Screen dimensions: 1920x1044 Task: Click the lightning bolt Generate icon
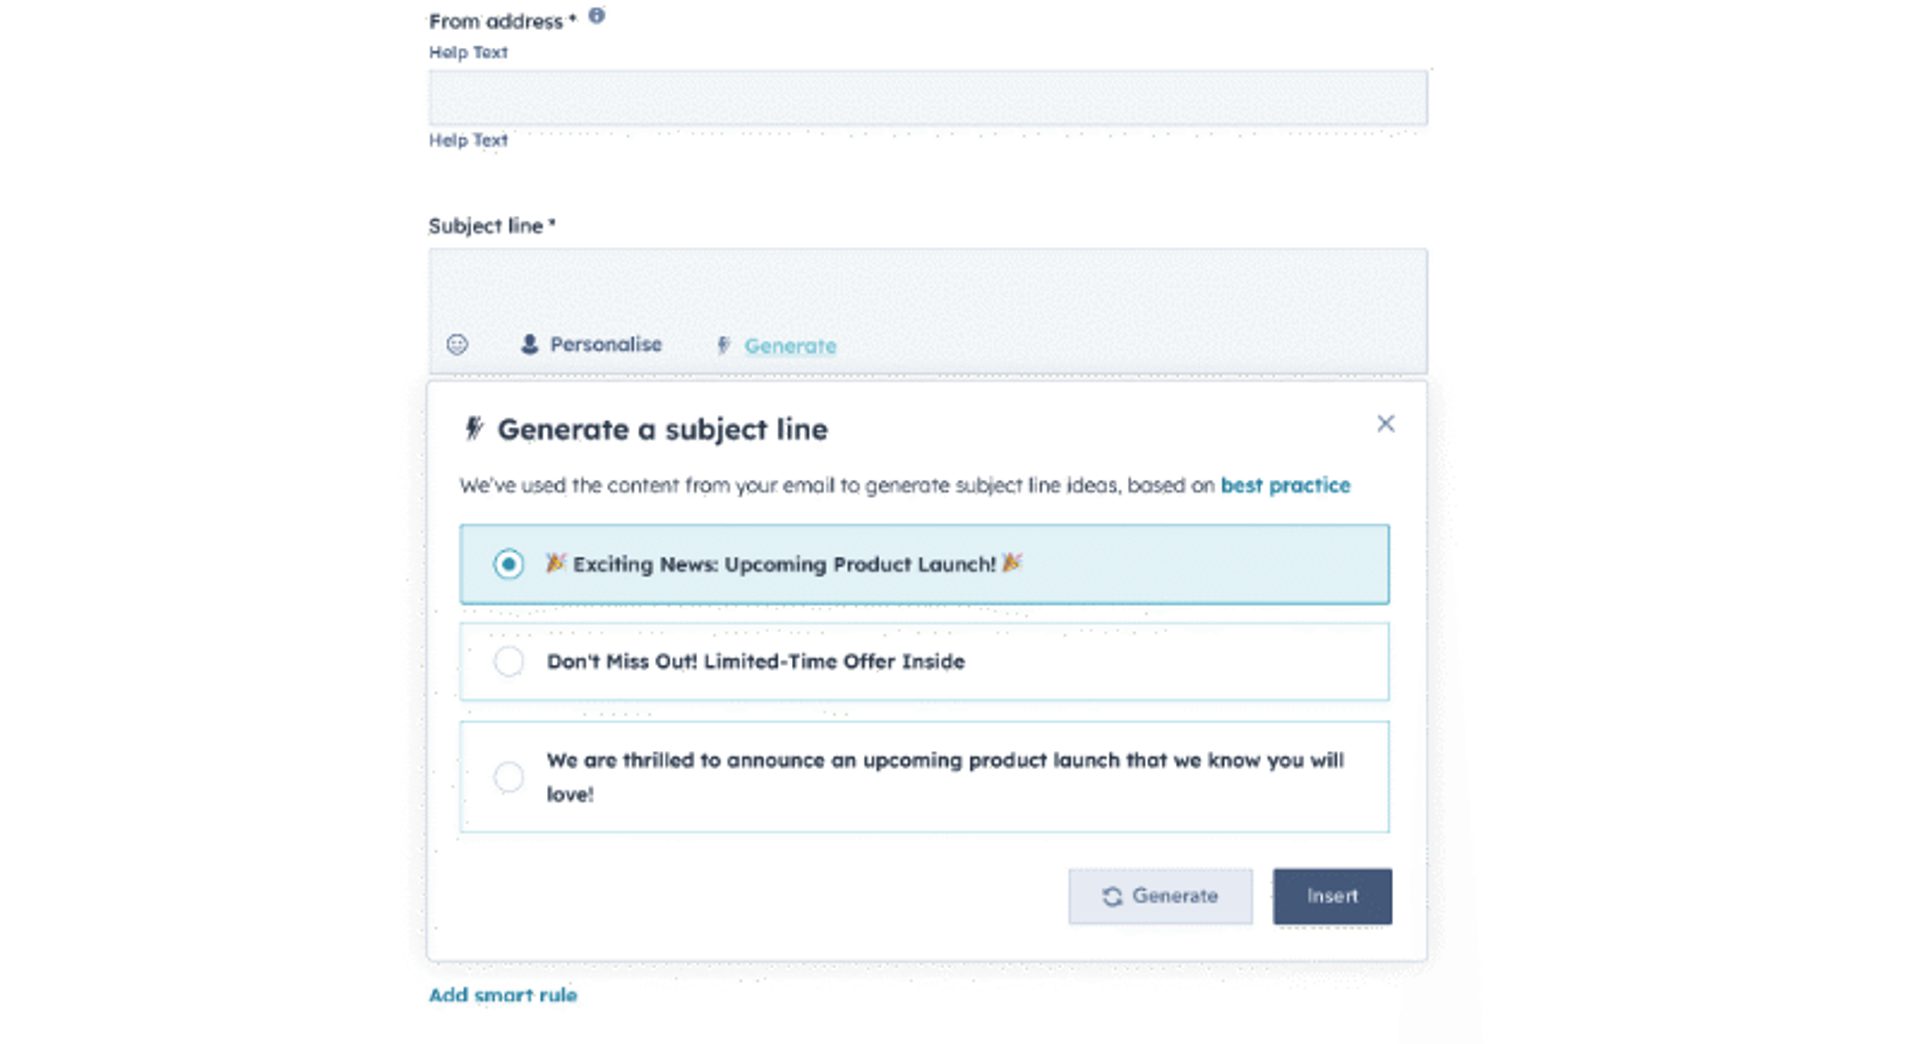point(724,346)
